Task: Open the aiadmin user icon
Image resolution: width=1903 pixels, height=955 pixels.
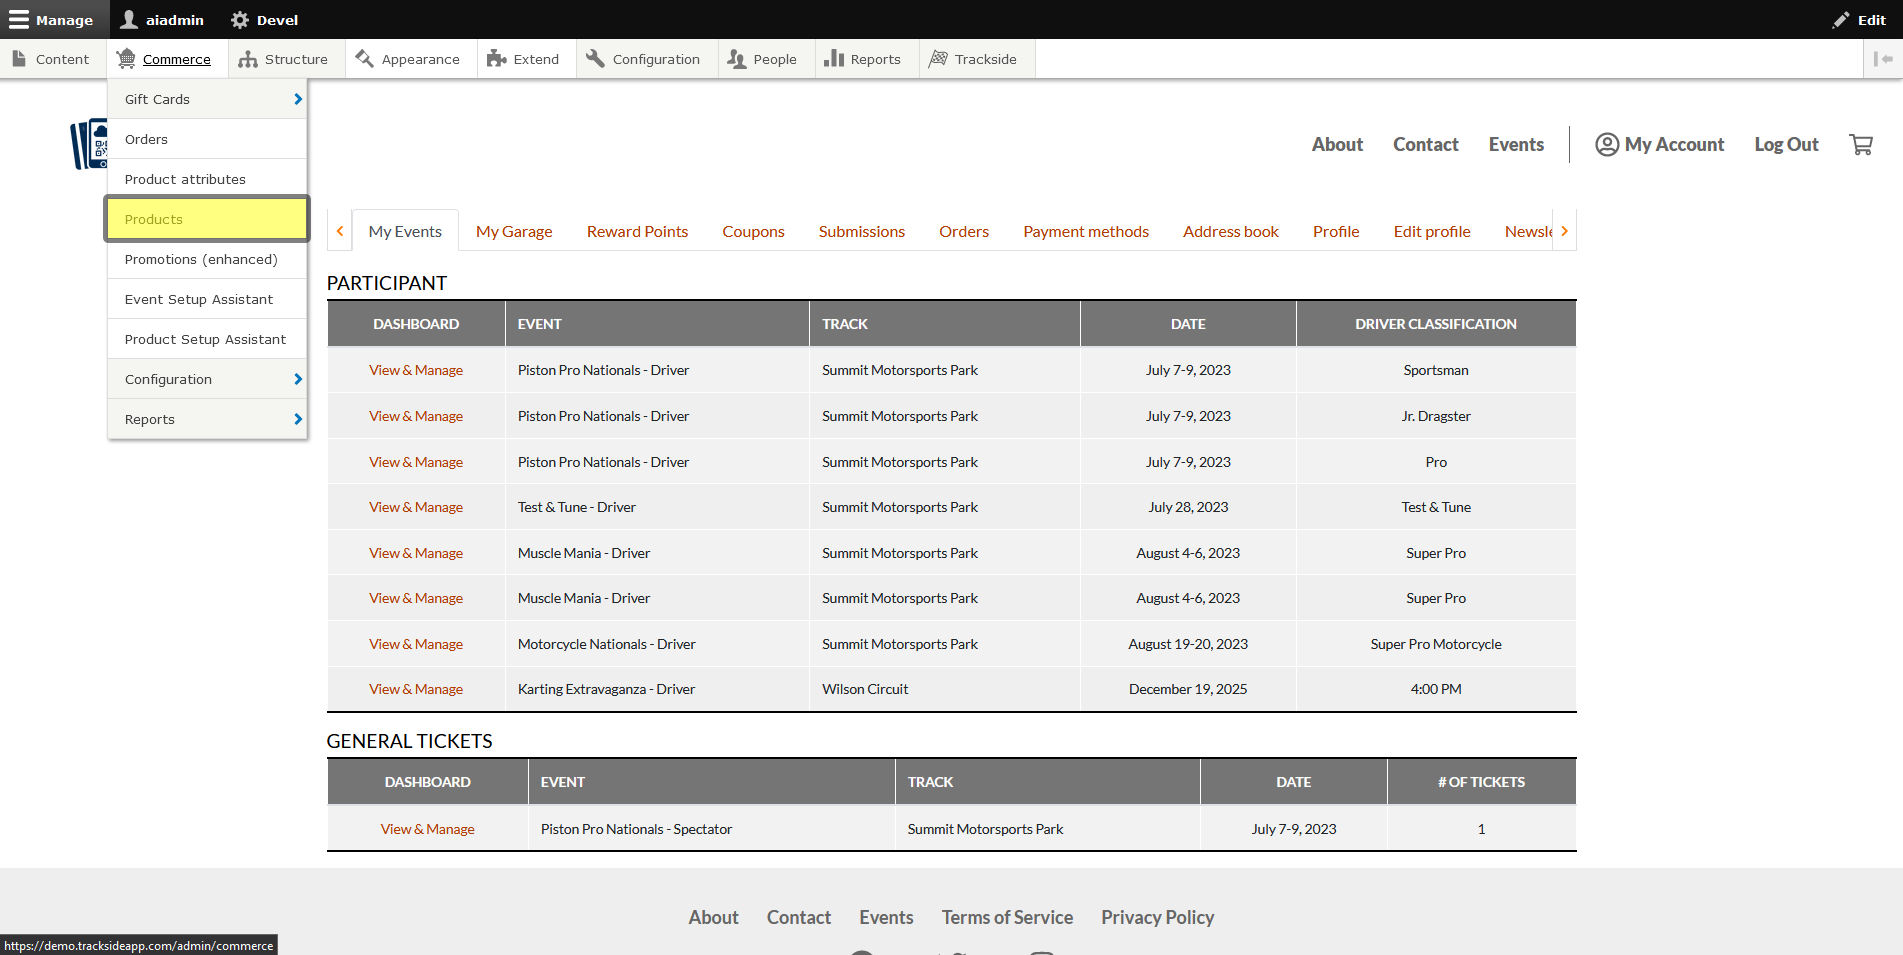Action: pos(129,20)
